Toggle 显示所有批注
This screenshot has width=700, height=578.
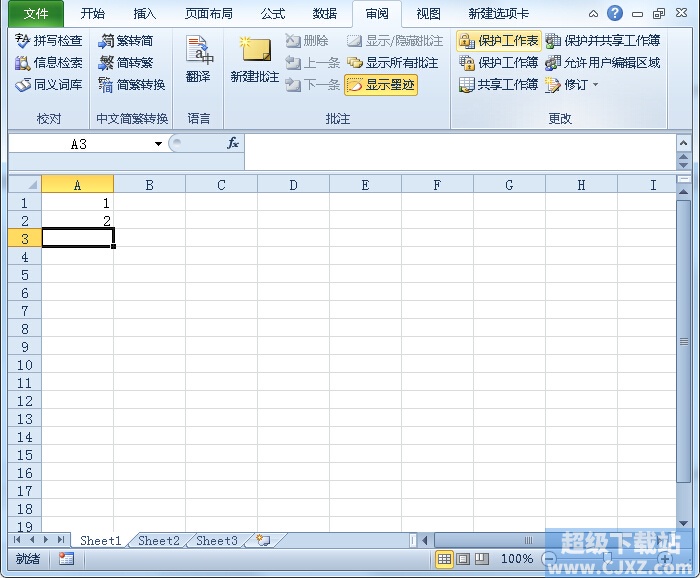coord(392,62)
